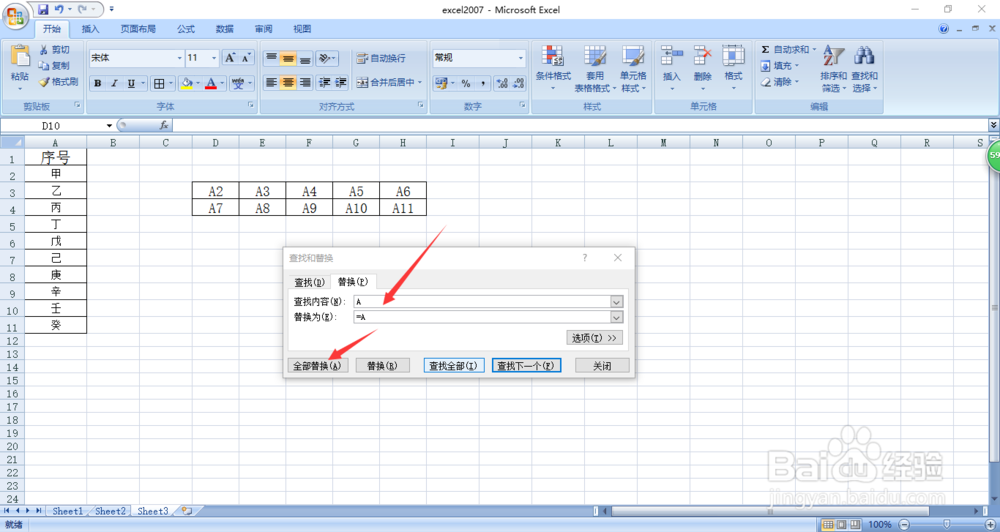Click Find All (查找全部) button
This screenshot has height=532, width=1000.
[x=453, y=366]
